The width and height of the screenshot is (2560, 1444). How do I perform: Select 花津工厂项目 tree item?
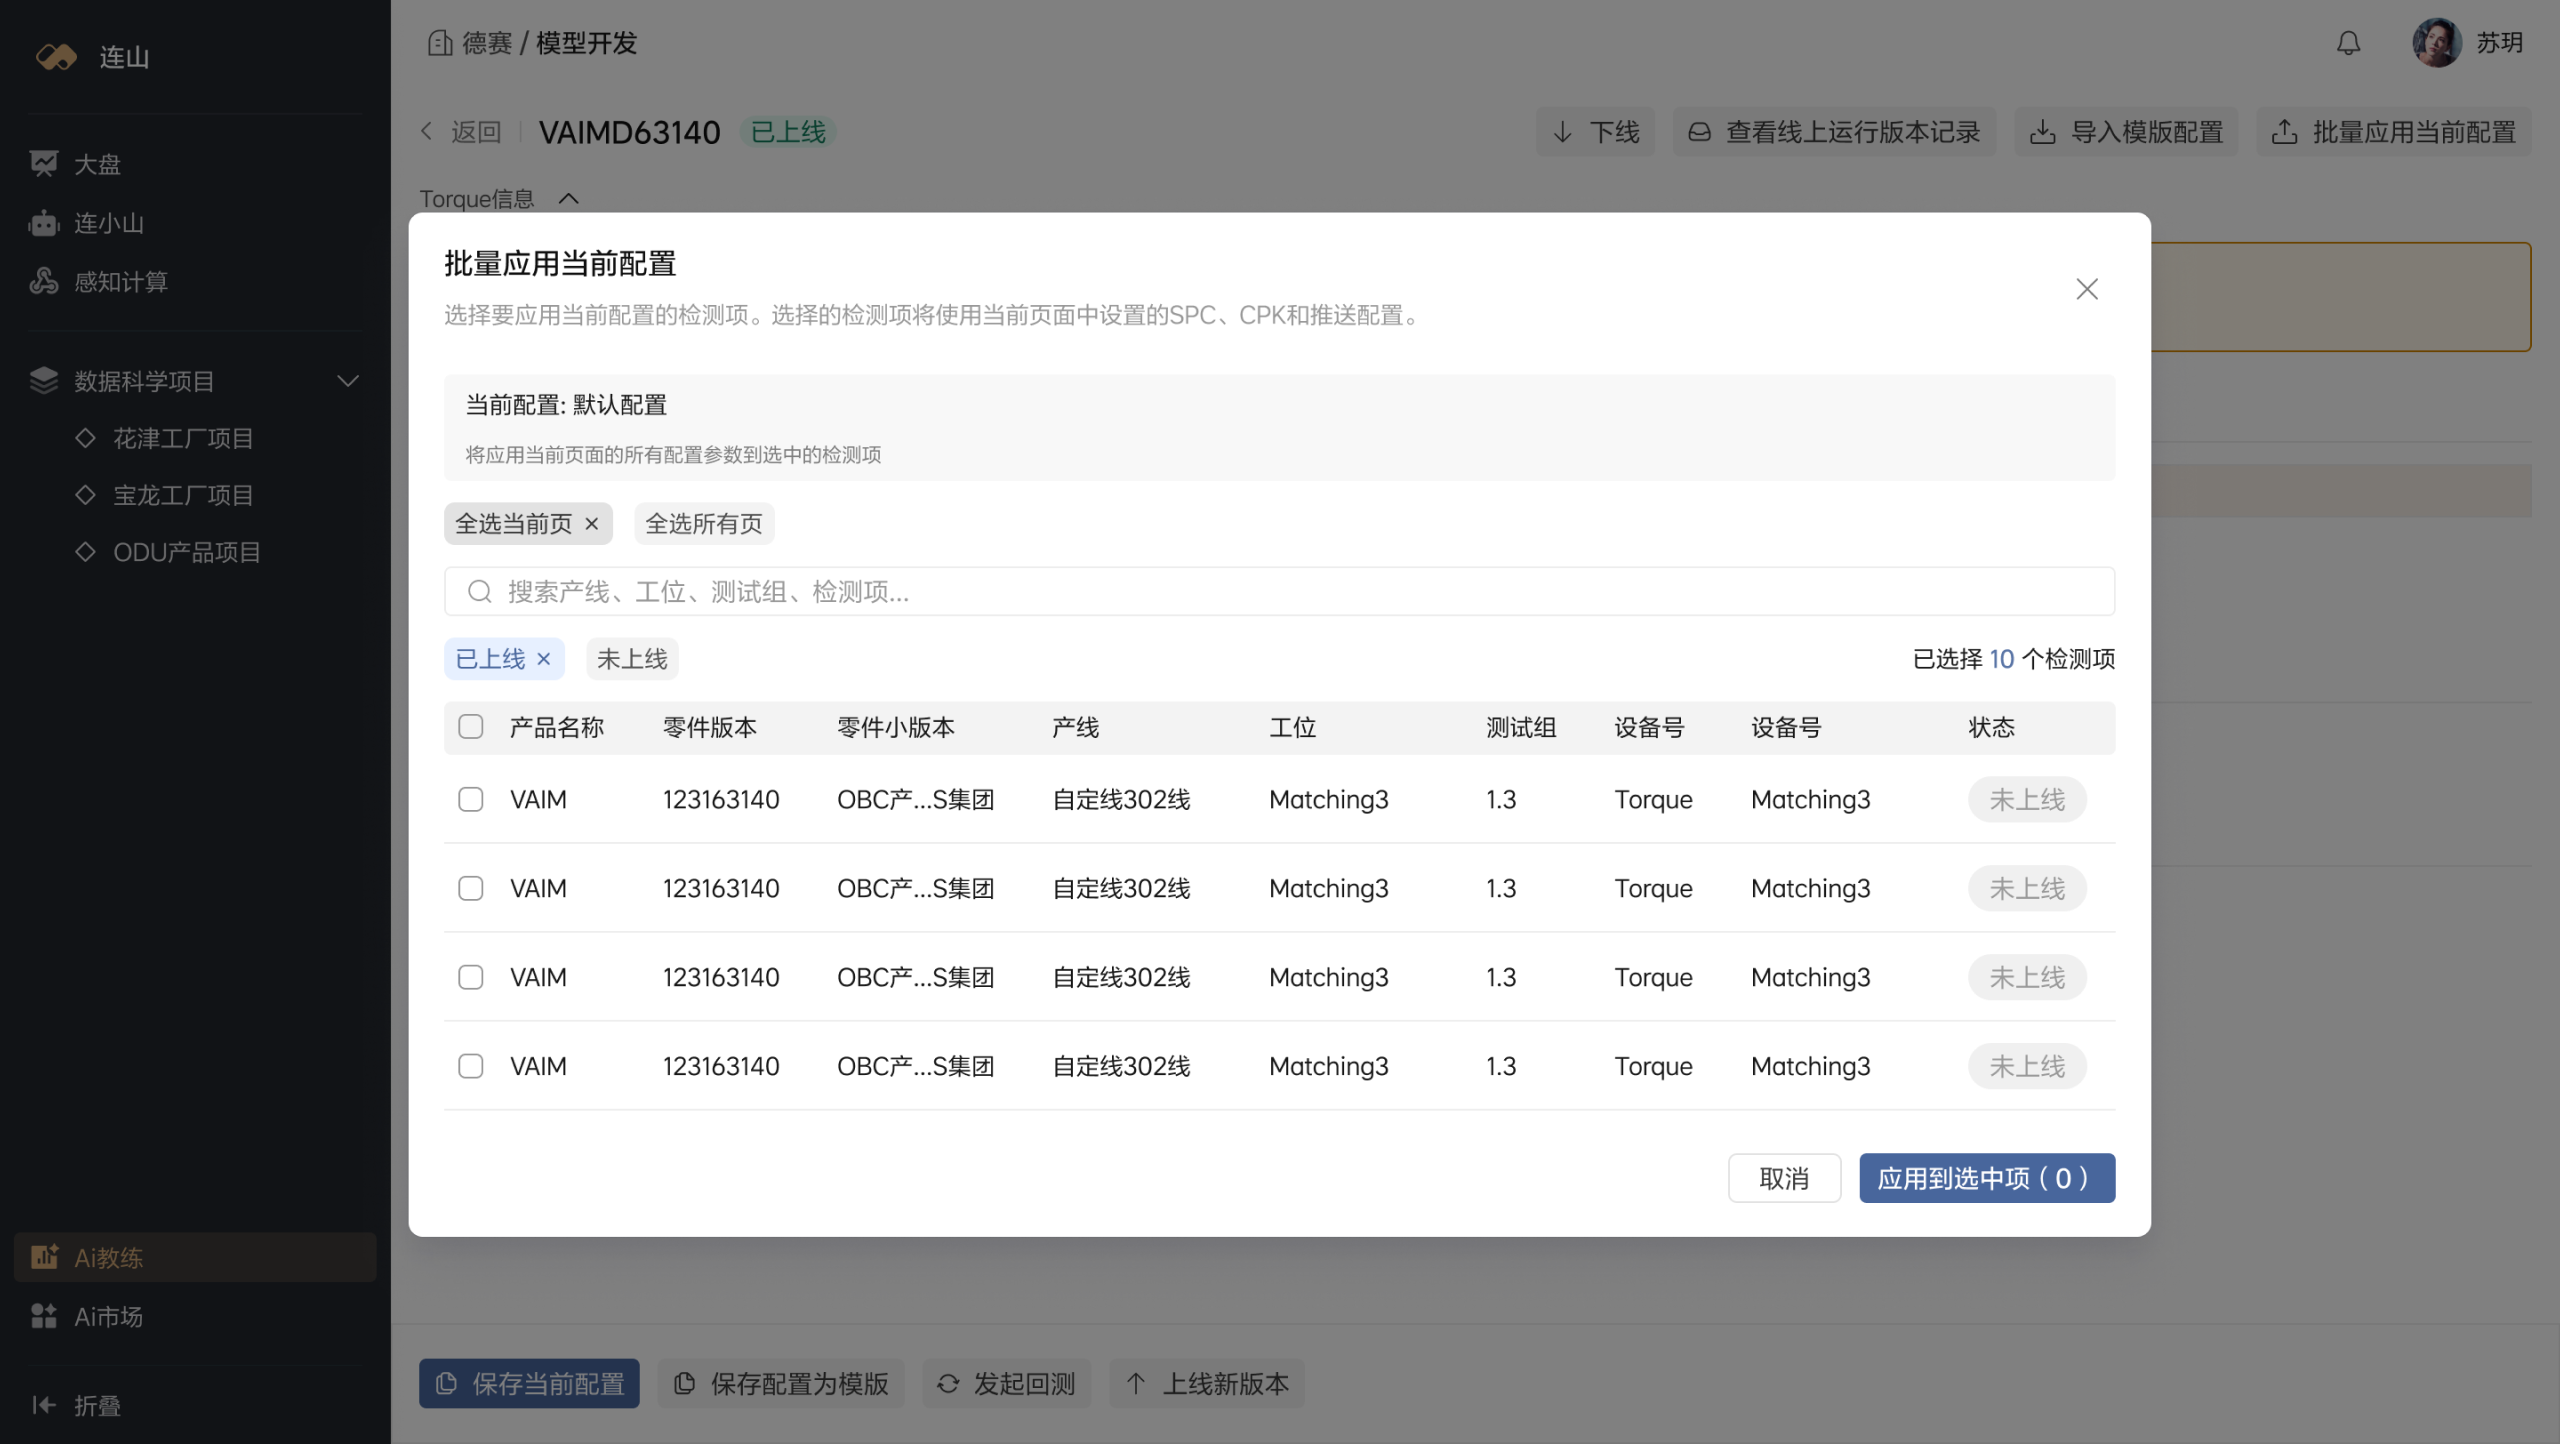[183, 438]
